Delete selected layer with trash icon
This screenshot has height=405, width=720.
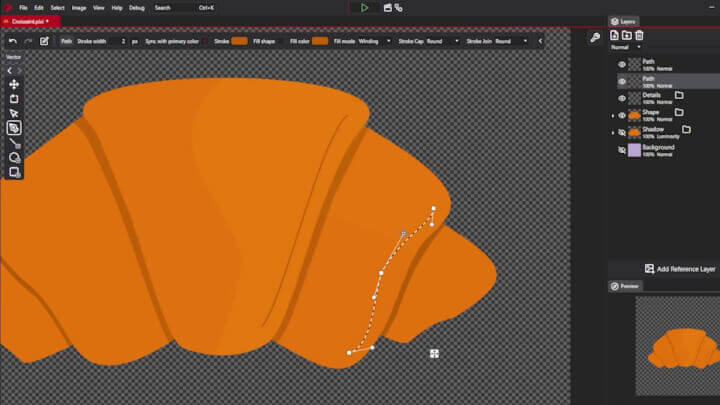tap(639, 35)
